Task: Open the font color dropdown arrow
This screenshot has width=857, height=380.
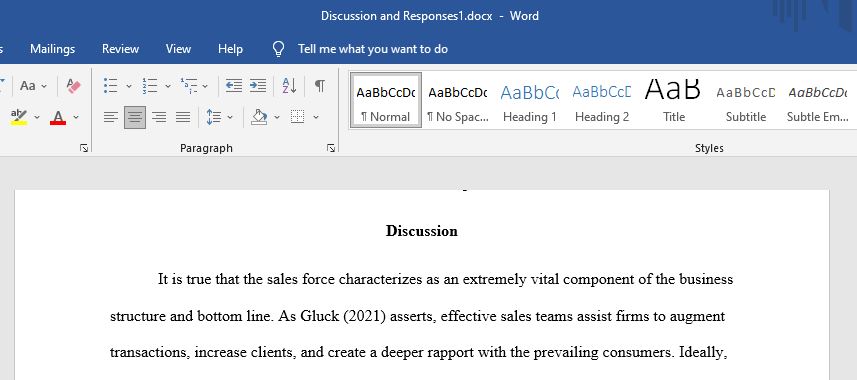Action: pos(76,117)
